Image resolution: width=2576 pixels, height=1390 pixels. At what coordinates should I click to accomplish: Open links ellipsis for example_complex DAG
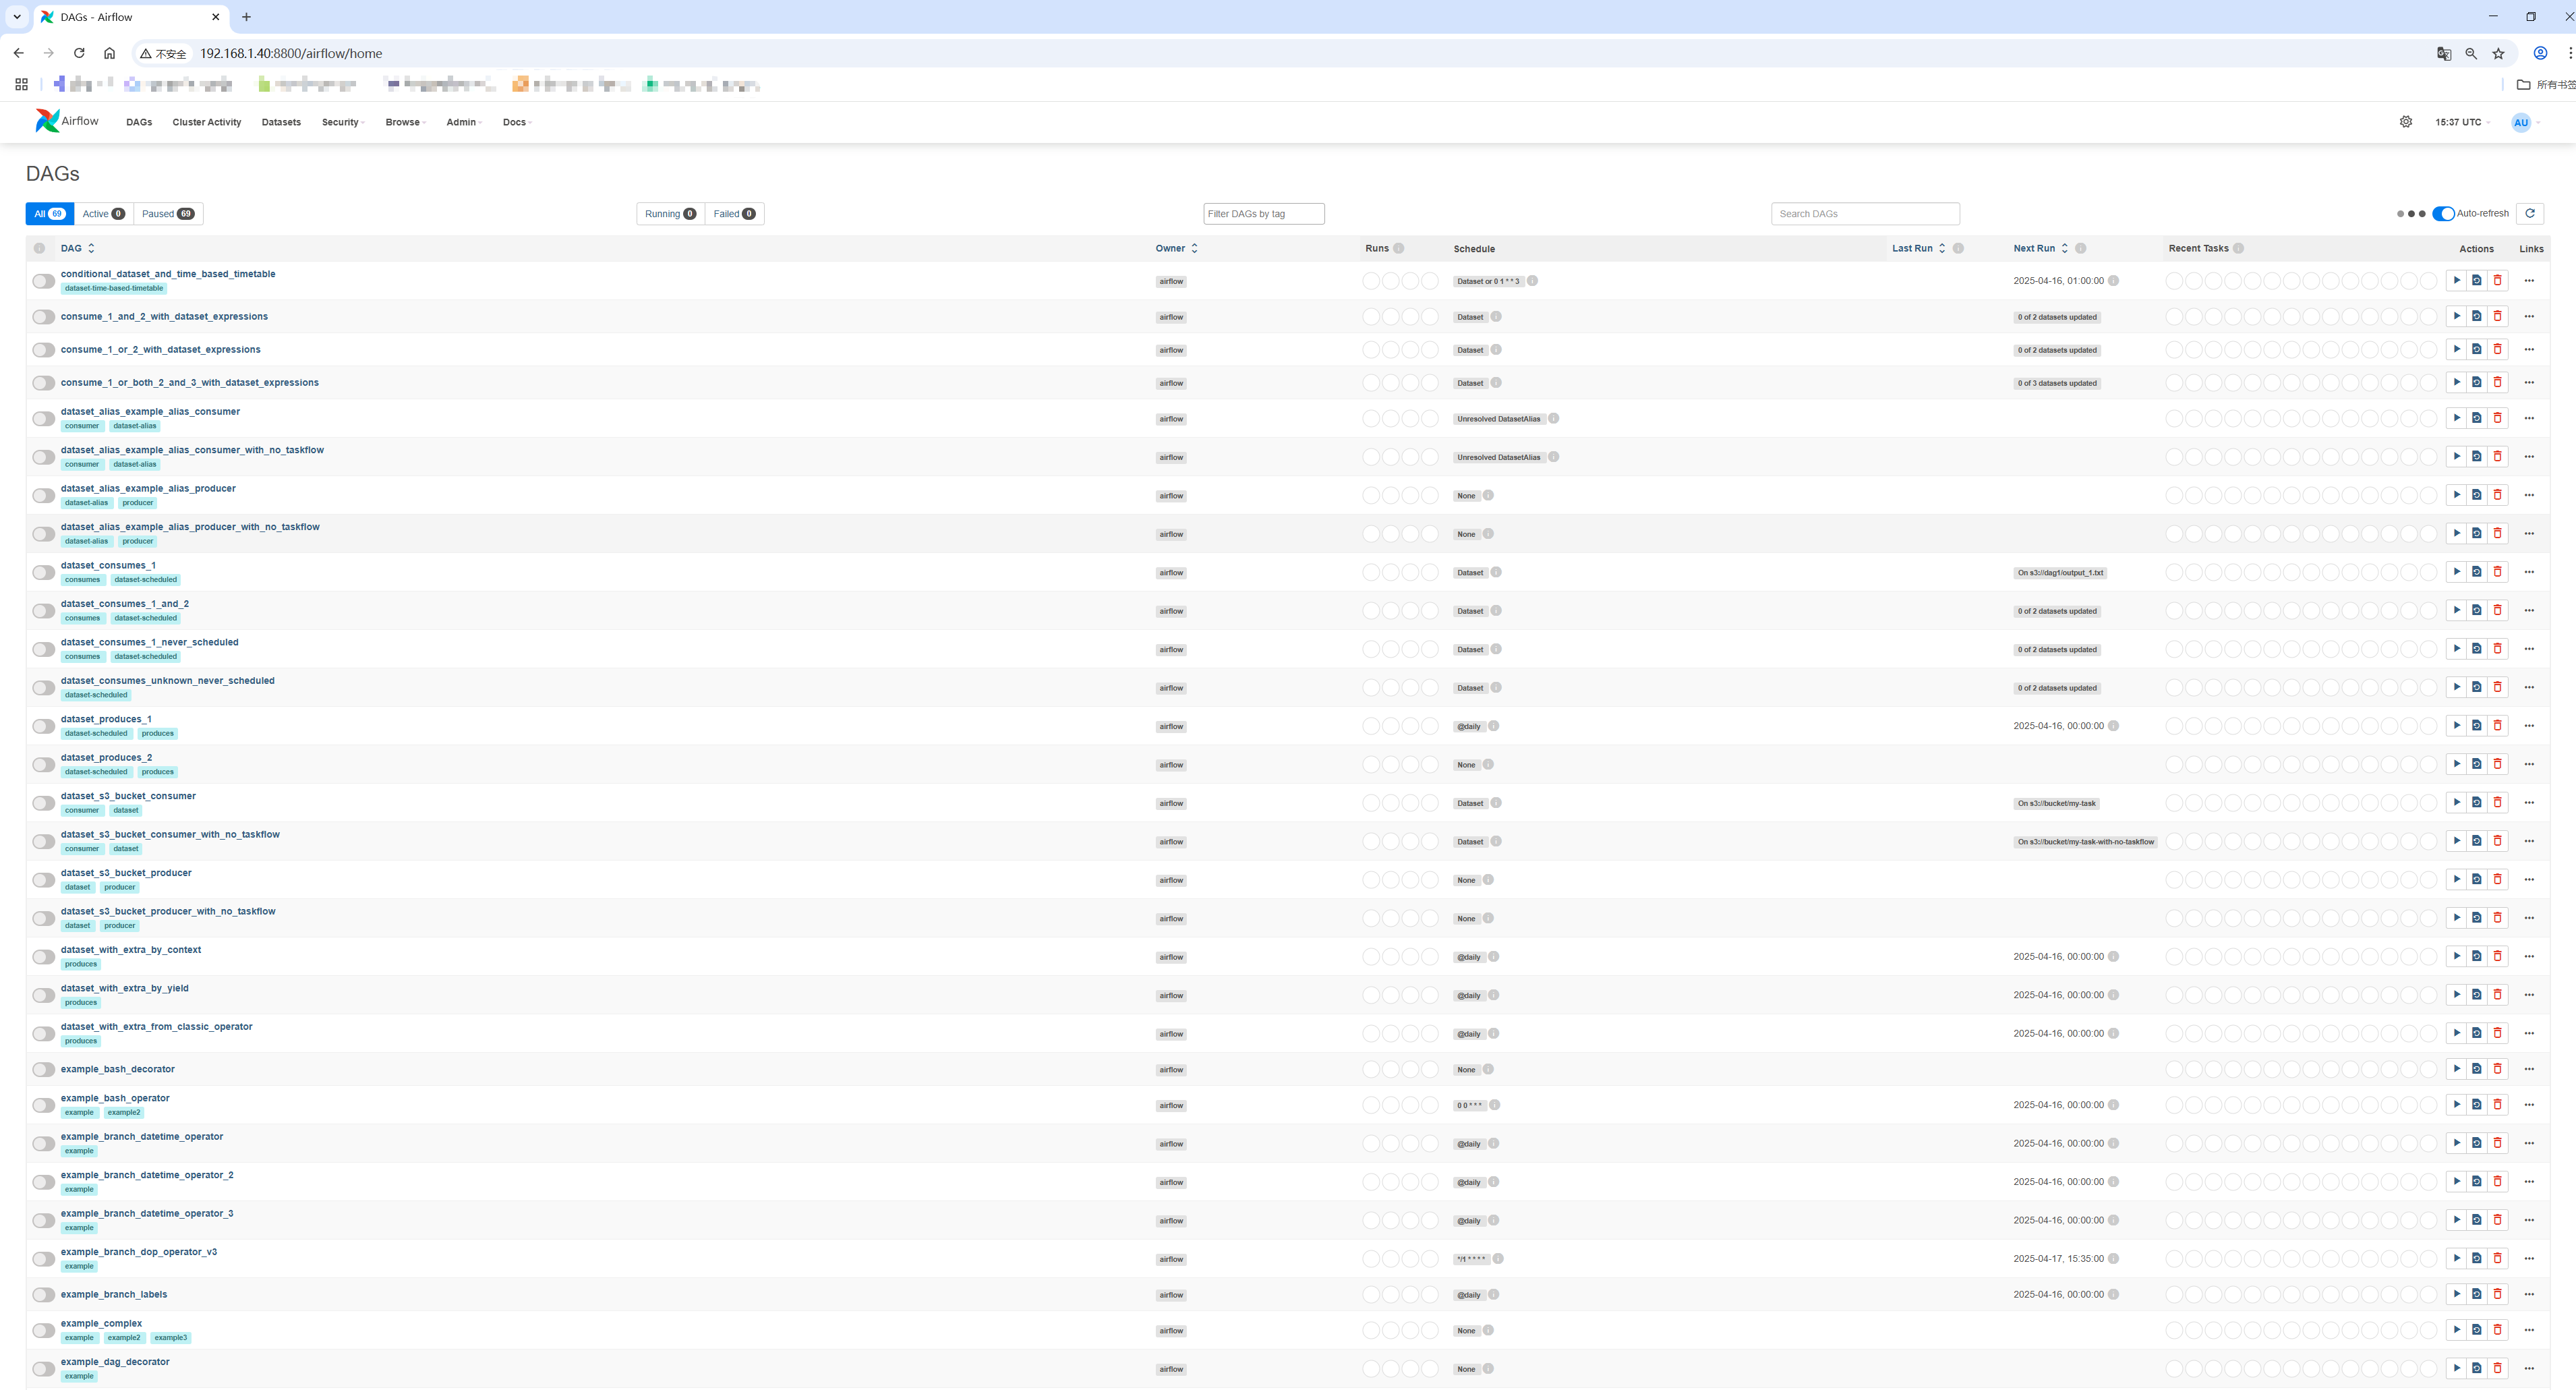point(2528,1330)
